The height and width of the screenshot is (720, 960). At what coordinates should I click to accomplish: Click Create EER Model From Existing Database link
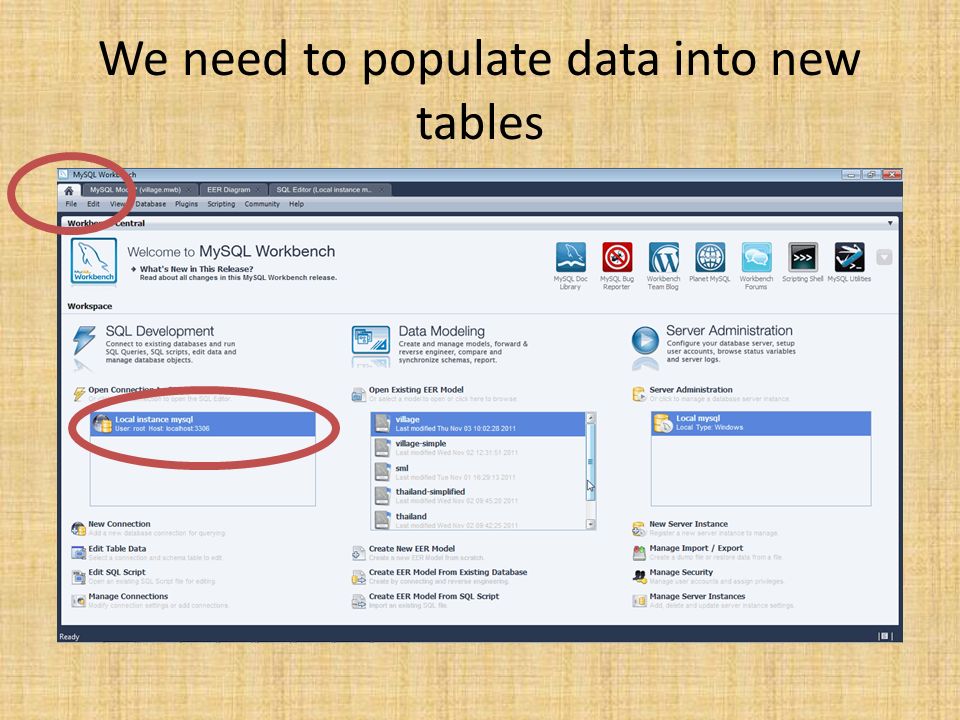[x=448, y=572]
